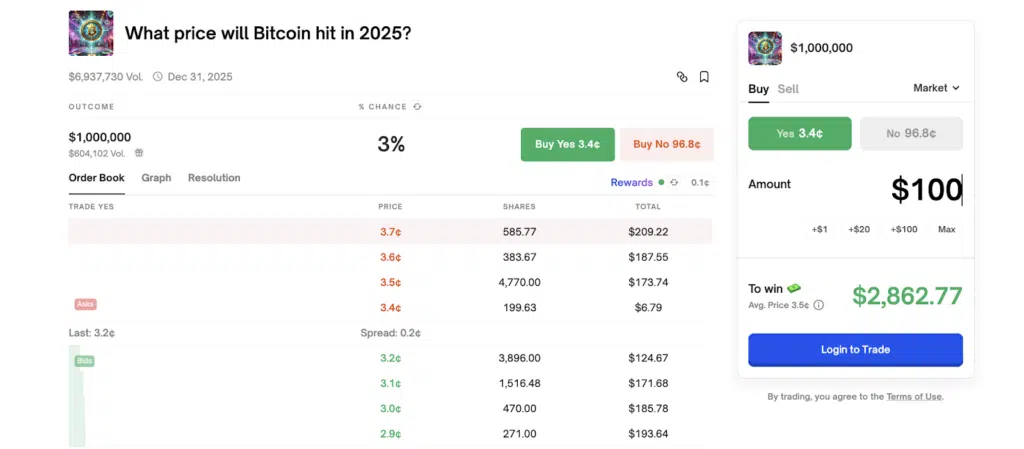Select the Yes 3.4¢ outcome option
The height and width of the screenshot is (449, 1024).
tap(800, 133)
